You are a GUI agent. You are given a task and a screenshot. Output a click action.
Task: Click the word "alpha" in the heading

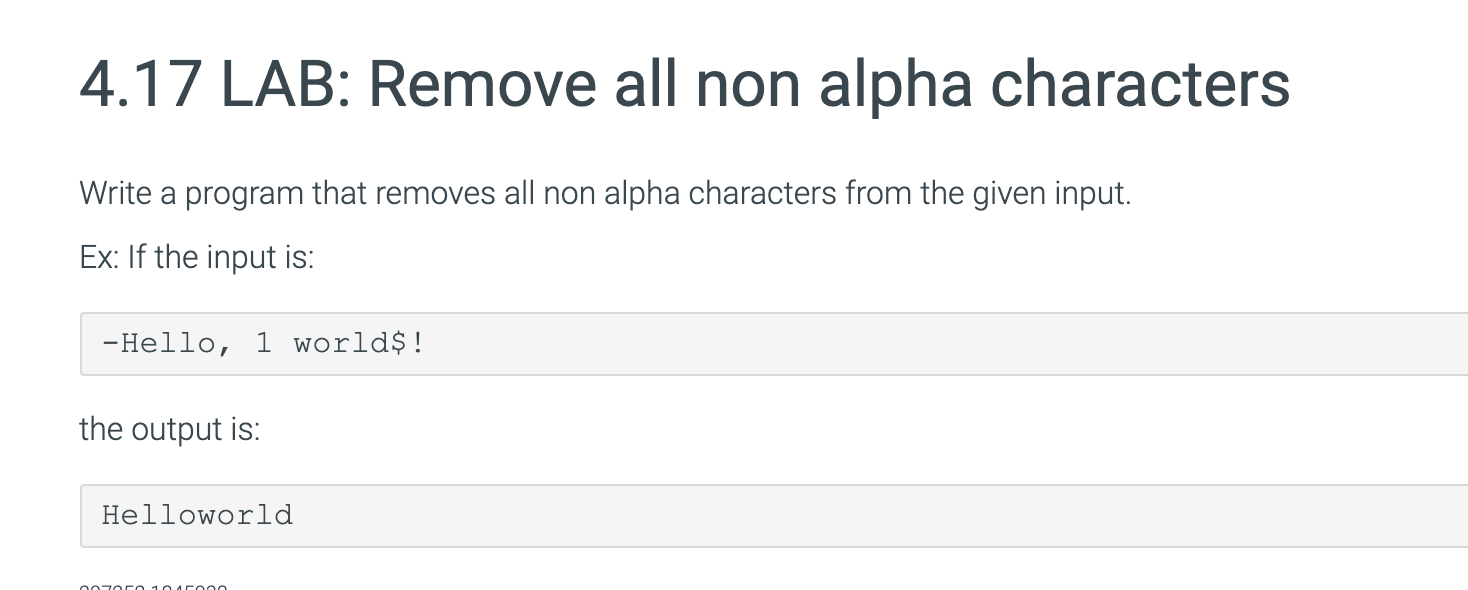click(895, 84)
